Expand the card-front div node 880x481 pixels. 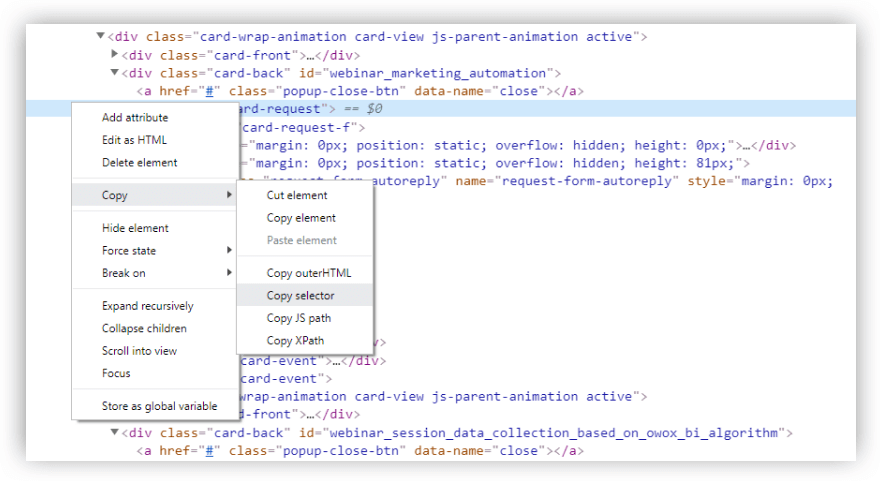115,55
